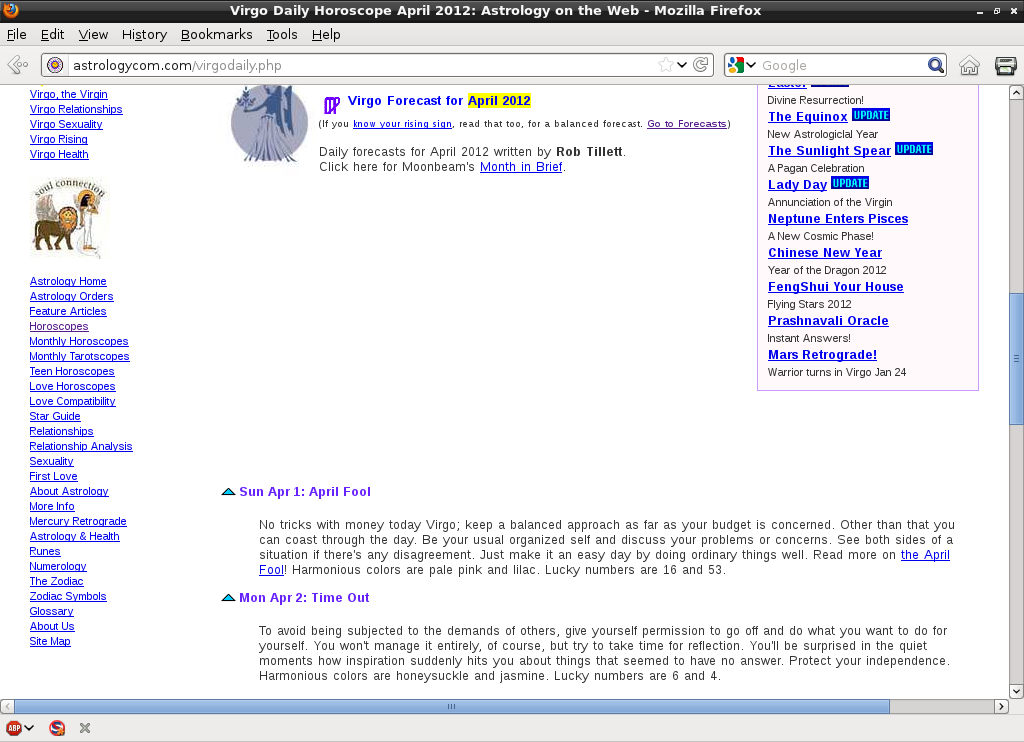This screenshot has width=1024, height=742.
Task: Open the Virgo Relationships link
Action: [76, 109]
